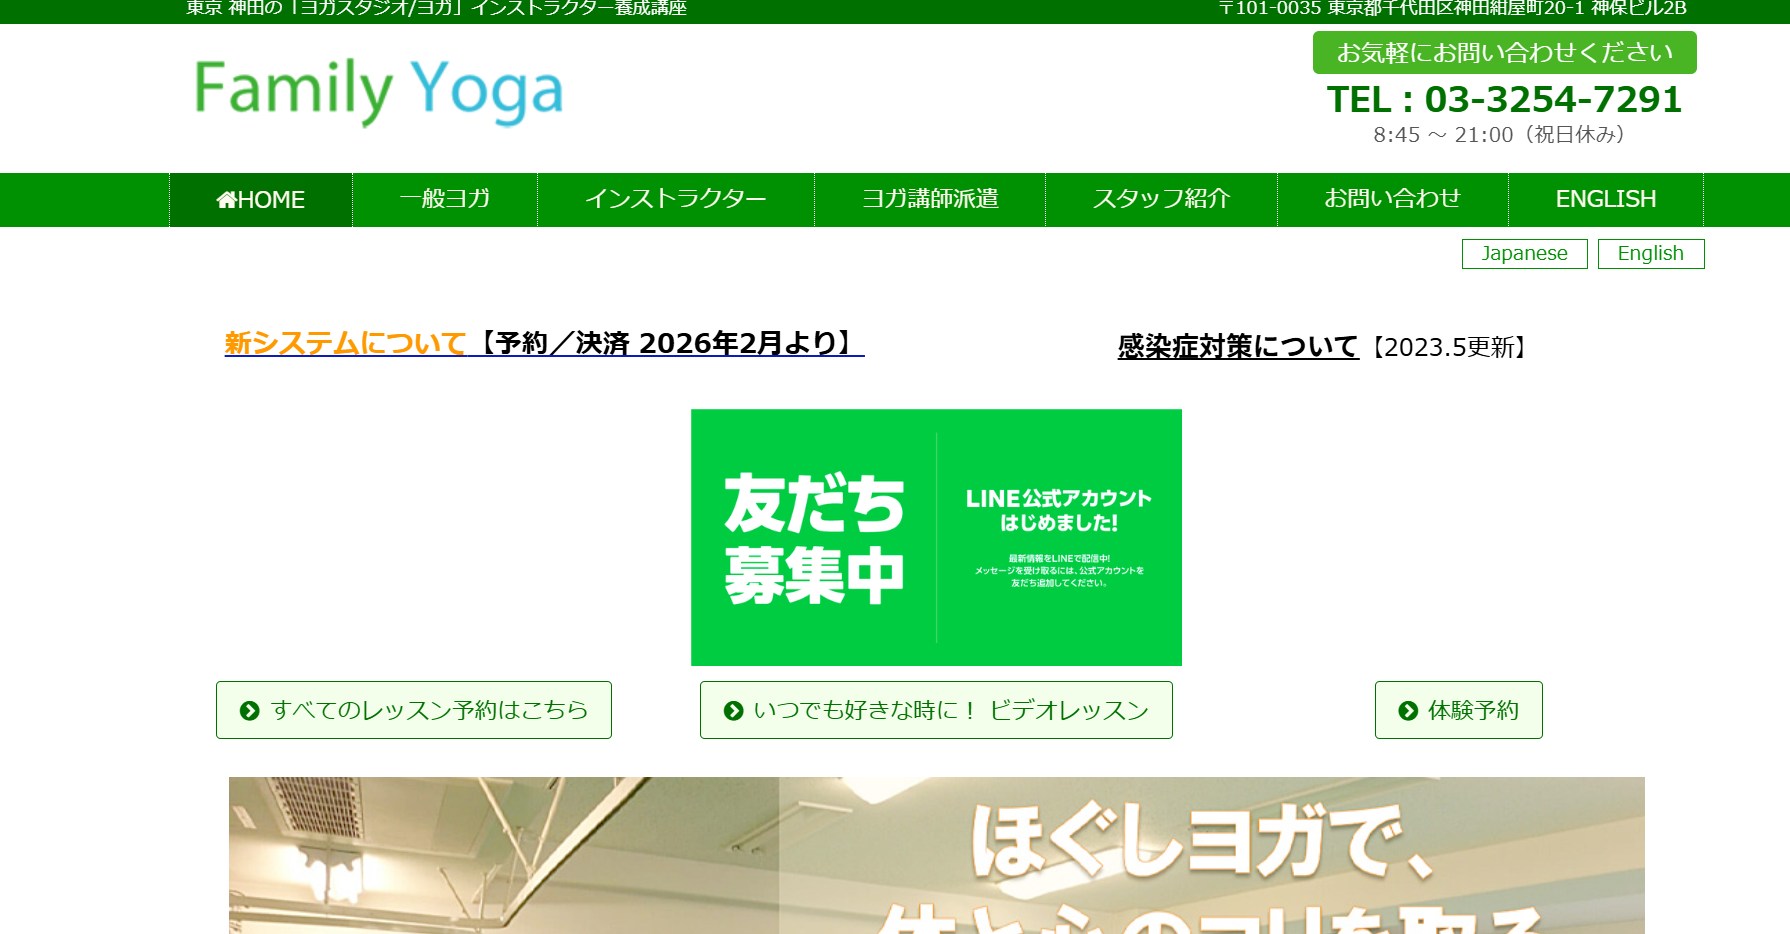Click the ほぐしヨガ hero image
The image size is (1790, 934).
click(x=936, y=855)
